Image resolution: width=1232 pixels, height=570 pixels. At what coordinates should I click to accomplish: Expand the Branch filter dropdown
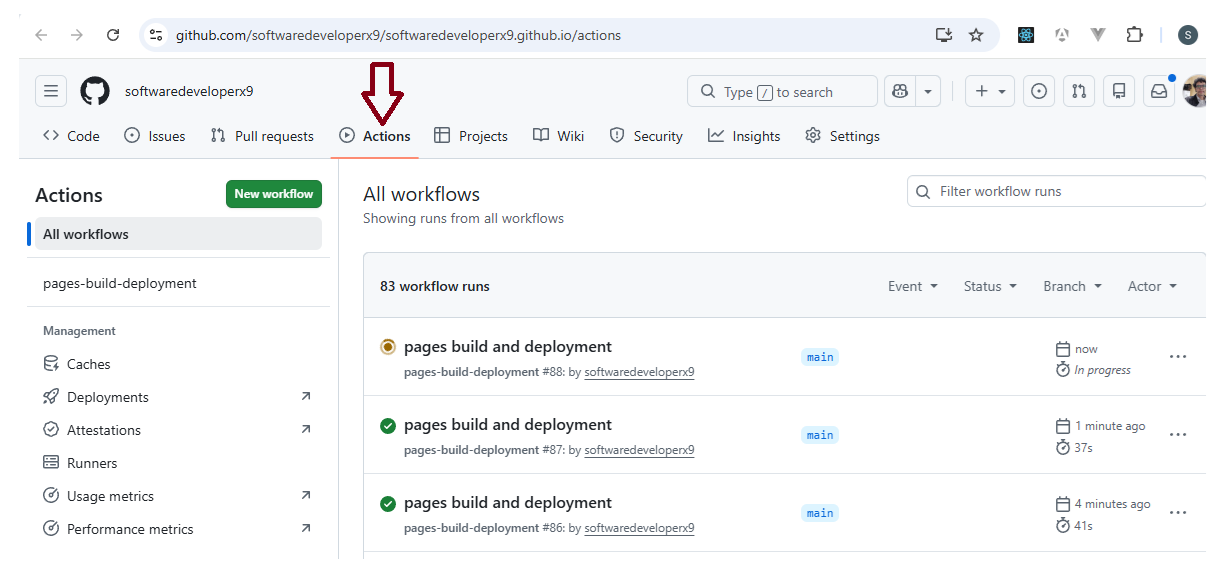pos(1072,286)
